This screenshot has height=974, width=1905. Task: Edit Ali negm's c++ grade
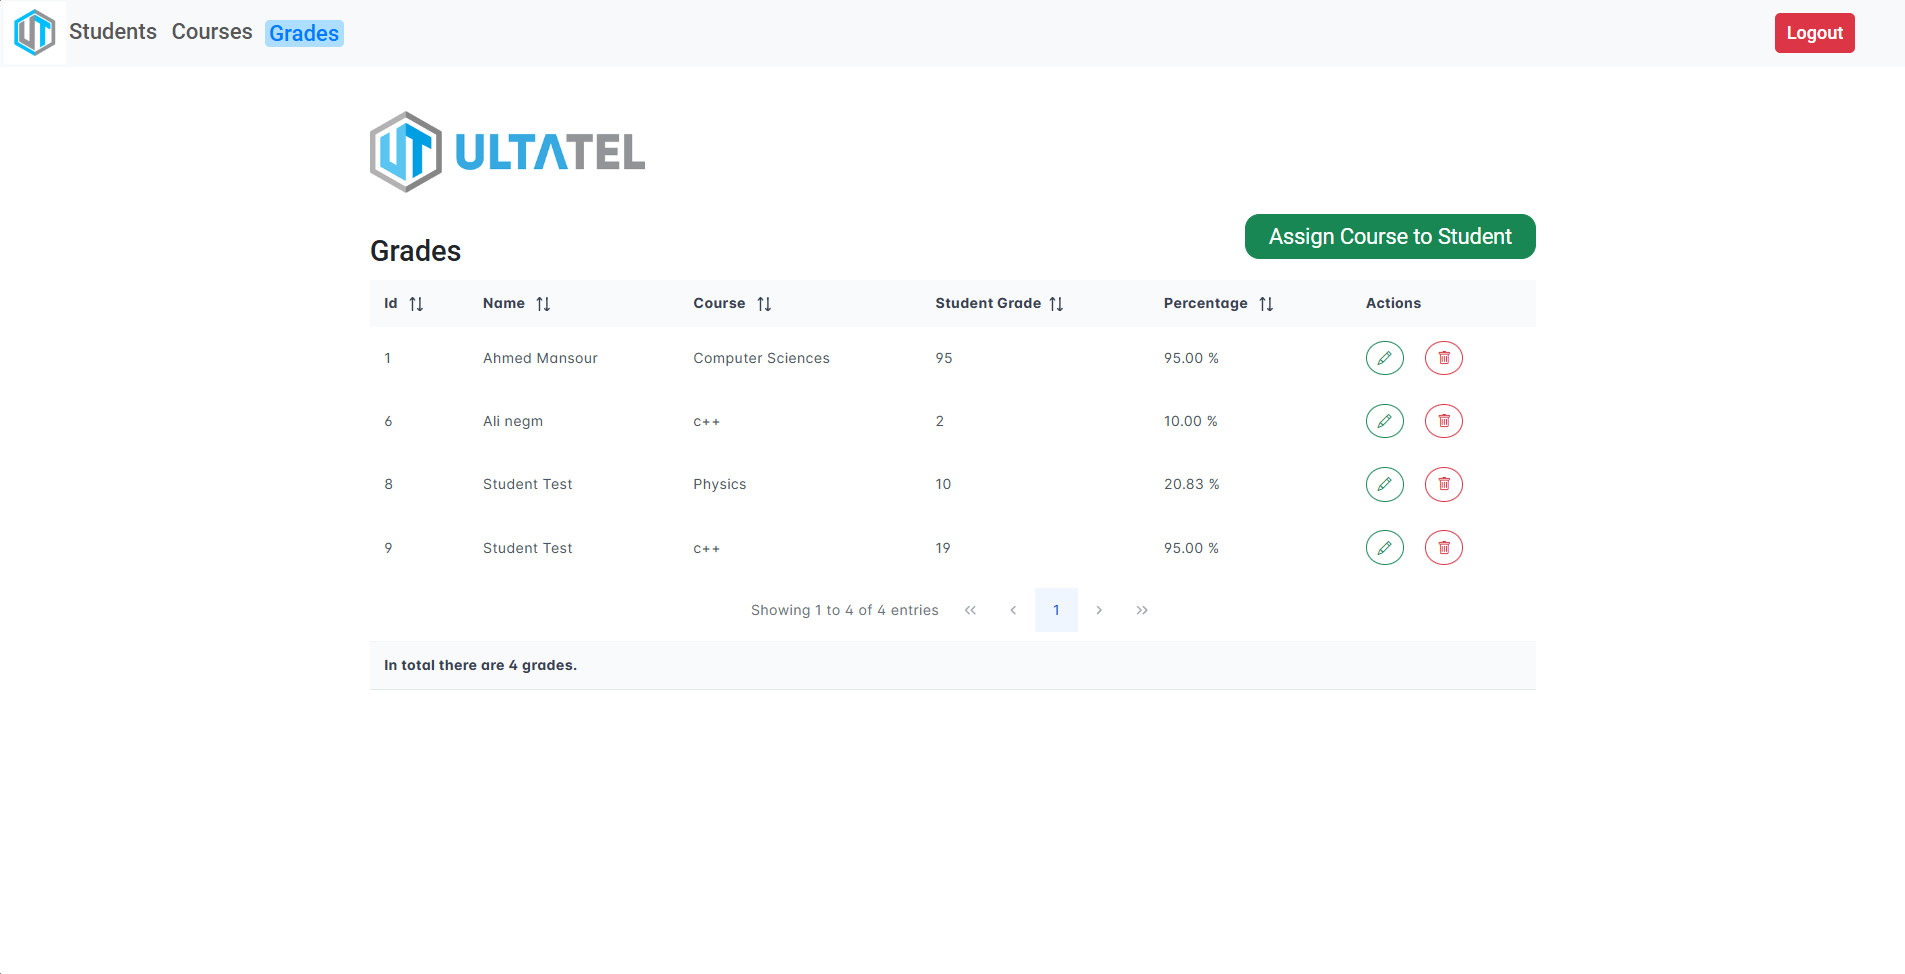(x=1384, y=421)
